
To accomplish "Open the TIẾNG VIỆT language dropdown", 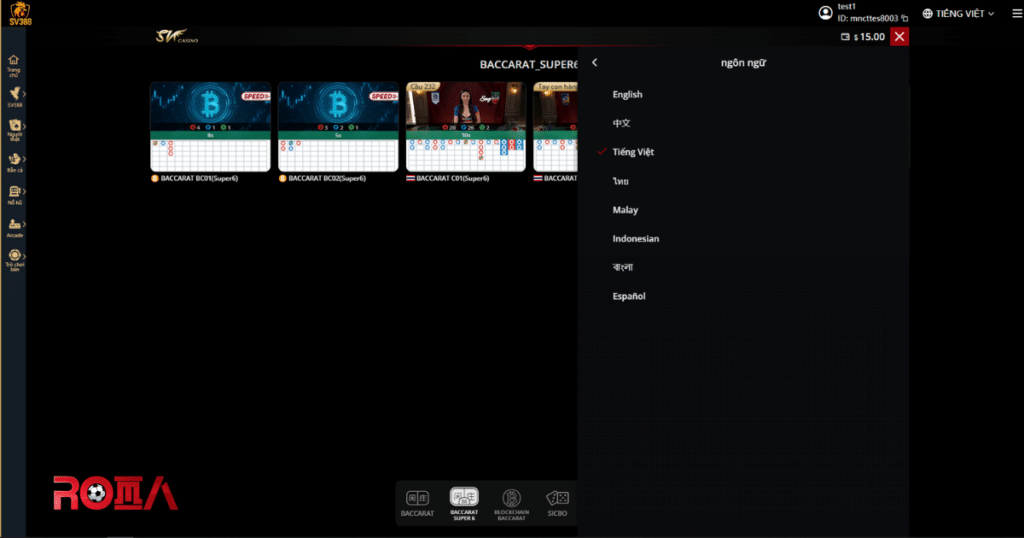I will (x=958, y=13).
